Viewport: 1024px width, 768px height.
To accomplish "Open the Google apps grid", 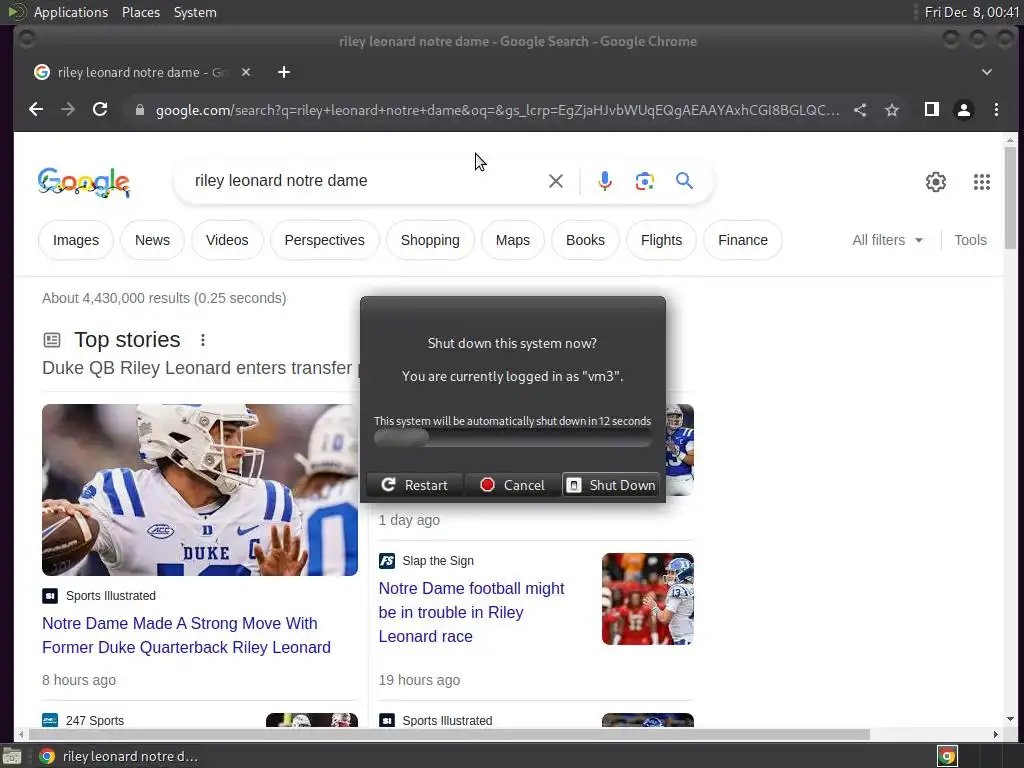I will (x=982, y=182).
